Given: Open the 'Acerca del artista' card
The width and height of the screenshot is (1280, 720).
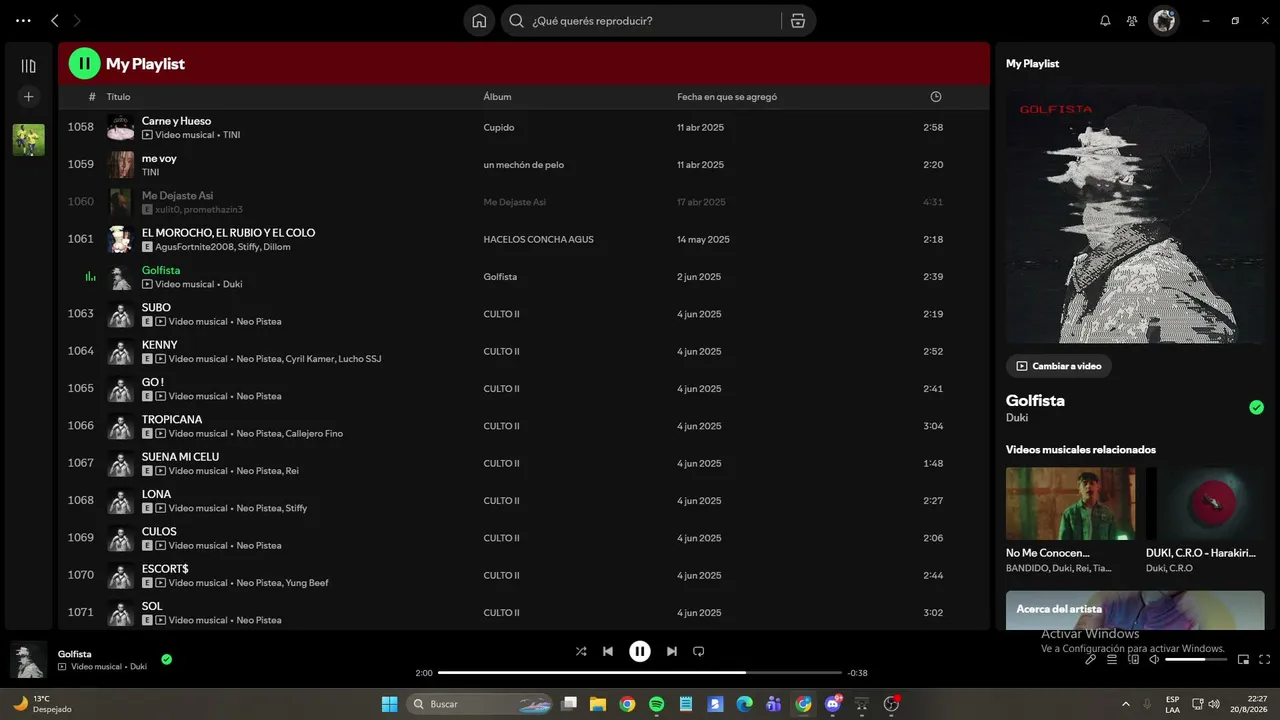Looking at the screenshot, I should (x=1135, y=610).
